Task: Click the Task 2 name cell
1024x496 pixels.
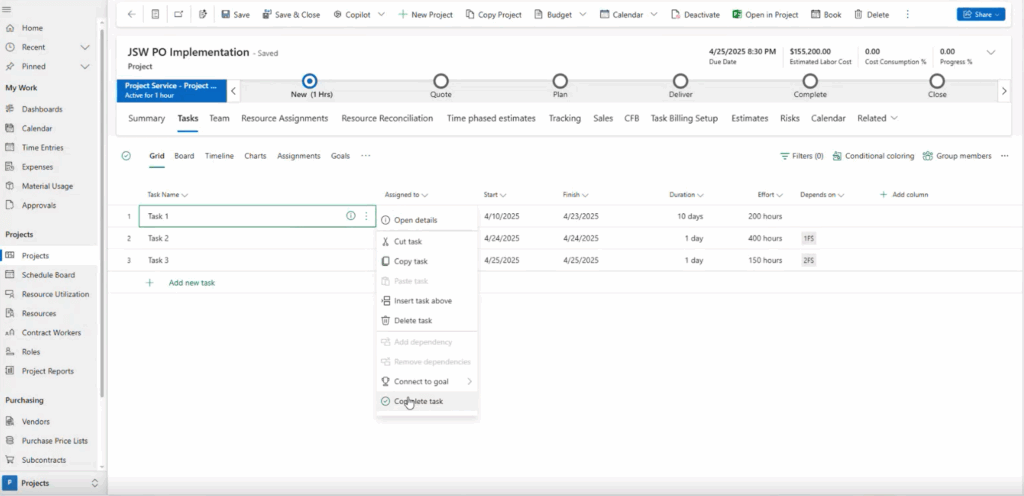Action: tap(257, 238)
